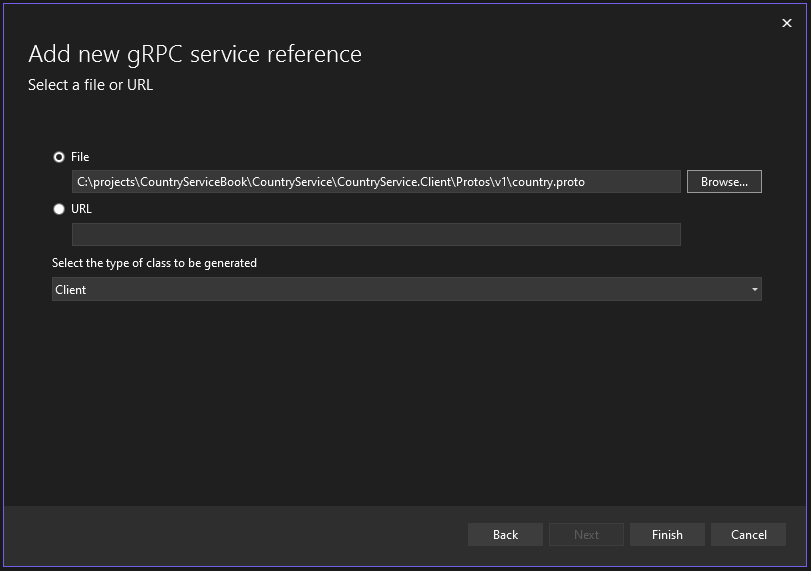
Task: Go to previous step with Back
Action: [505, 535]
